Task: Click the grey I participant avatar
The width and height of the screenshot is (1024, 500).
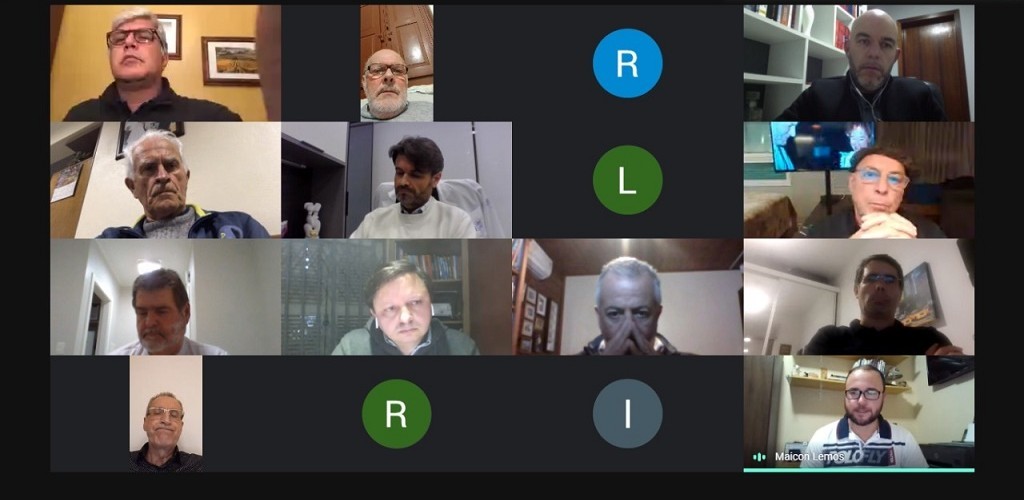Action: [628, 413]
